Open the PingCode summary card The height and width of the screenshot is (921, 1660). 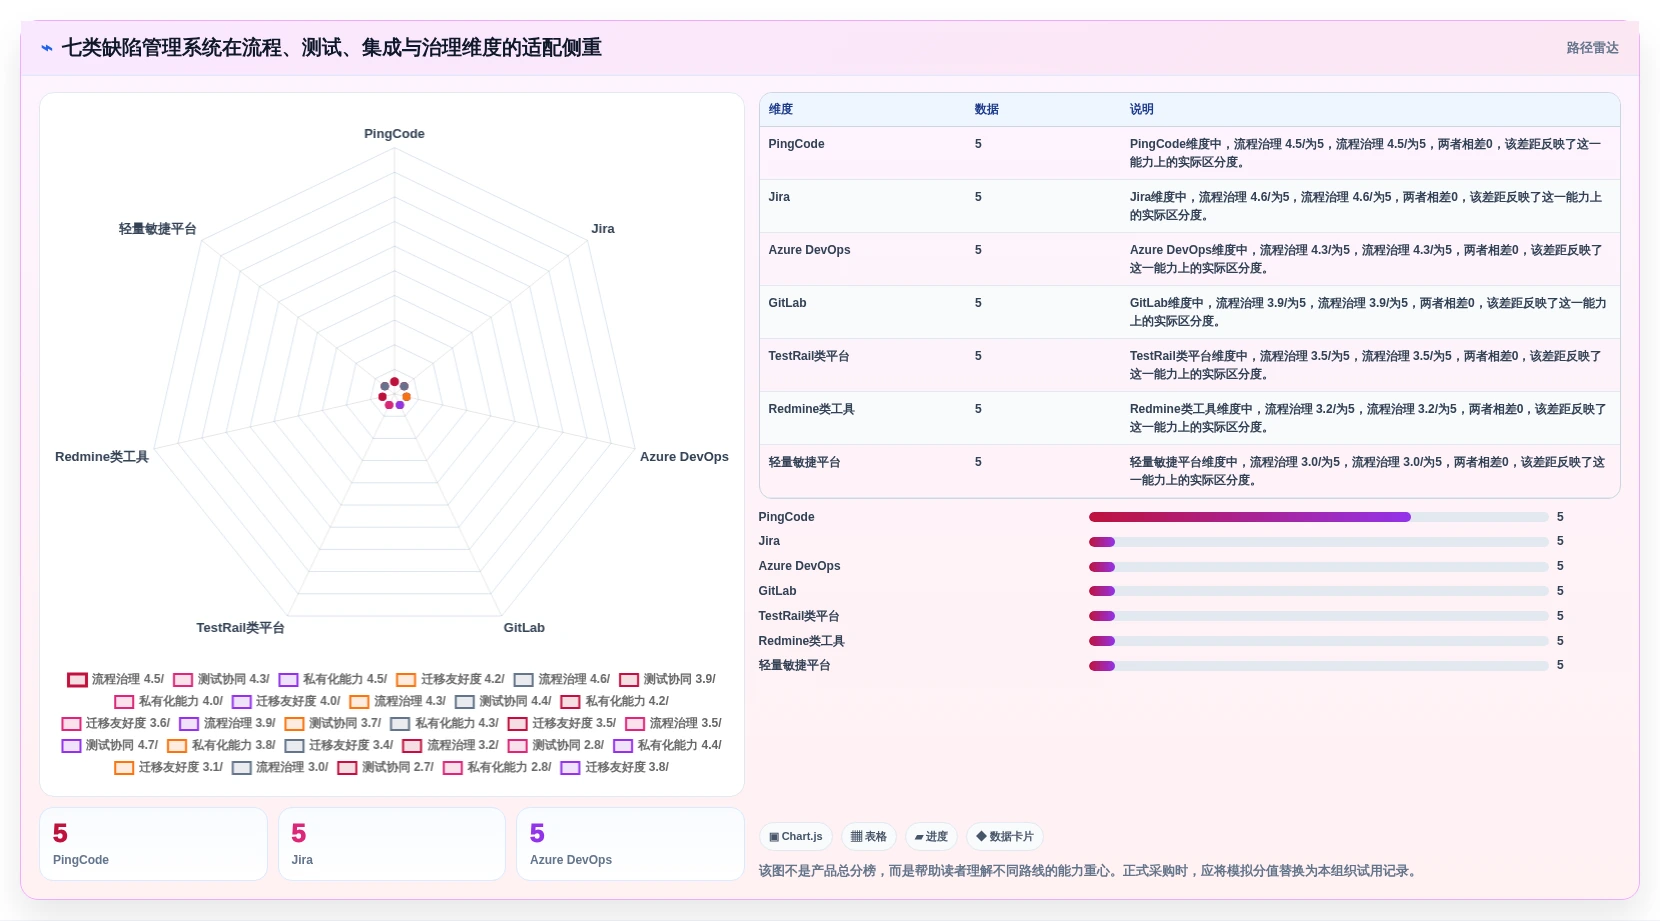tap(153, 844)
